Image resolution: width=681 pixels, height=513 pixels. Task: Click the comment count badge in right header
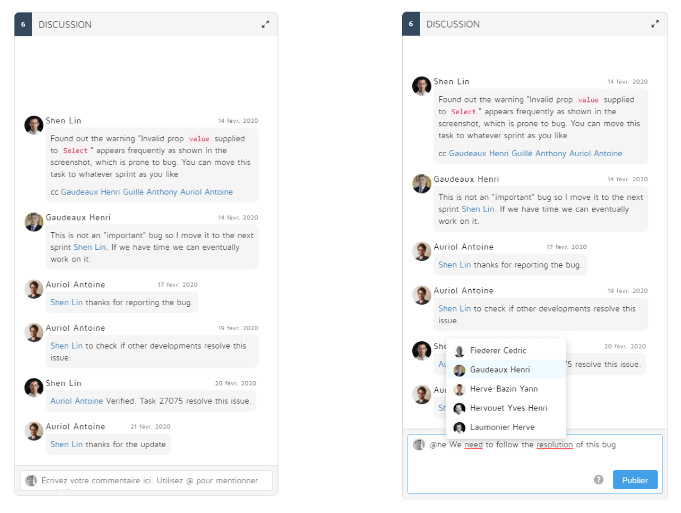tap(411, 24)
